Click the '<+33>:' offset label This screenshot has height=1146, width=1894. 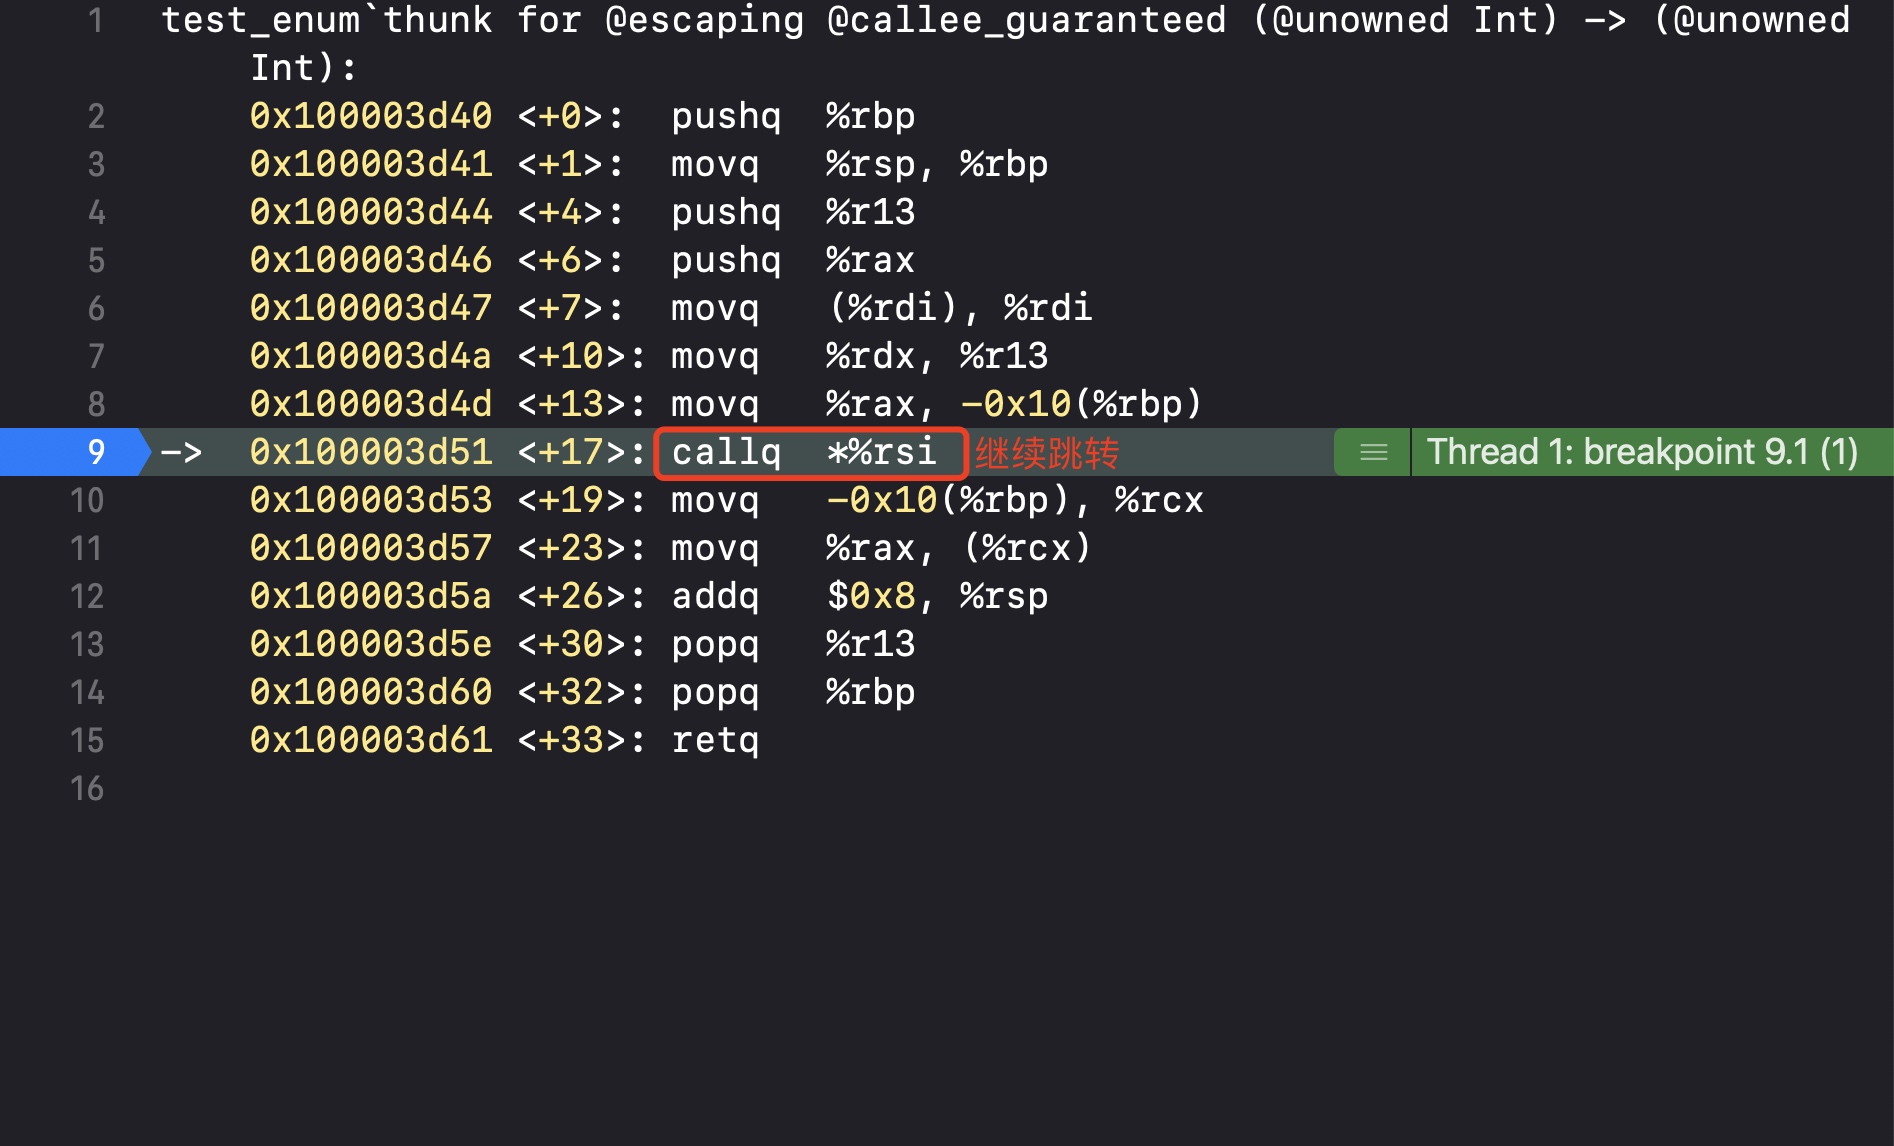581,740
